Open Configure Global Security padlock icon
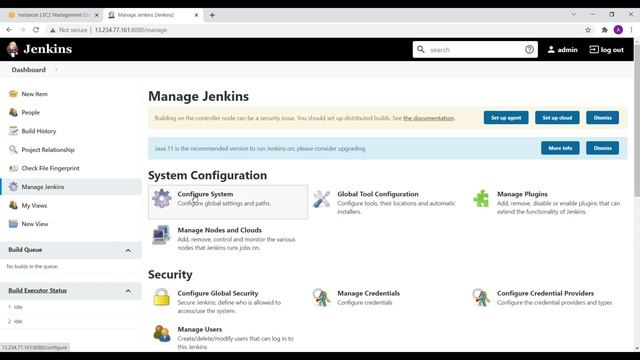The width and height of the screenshot is (640, 360). click(162, 297)
